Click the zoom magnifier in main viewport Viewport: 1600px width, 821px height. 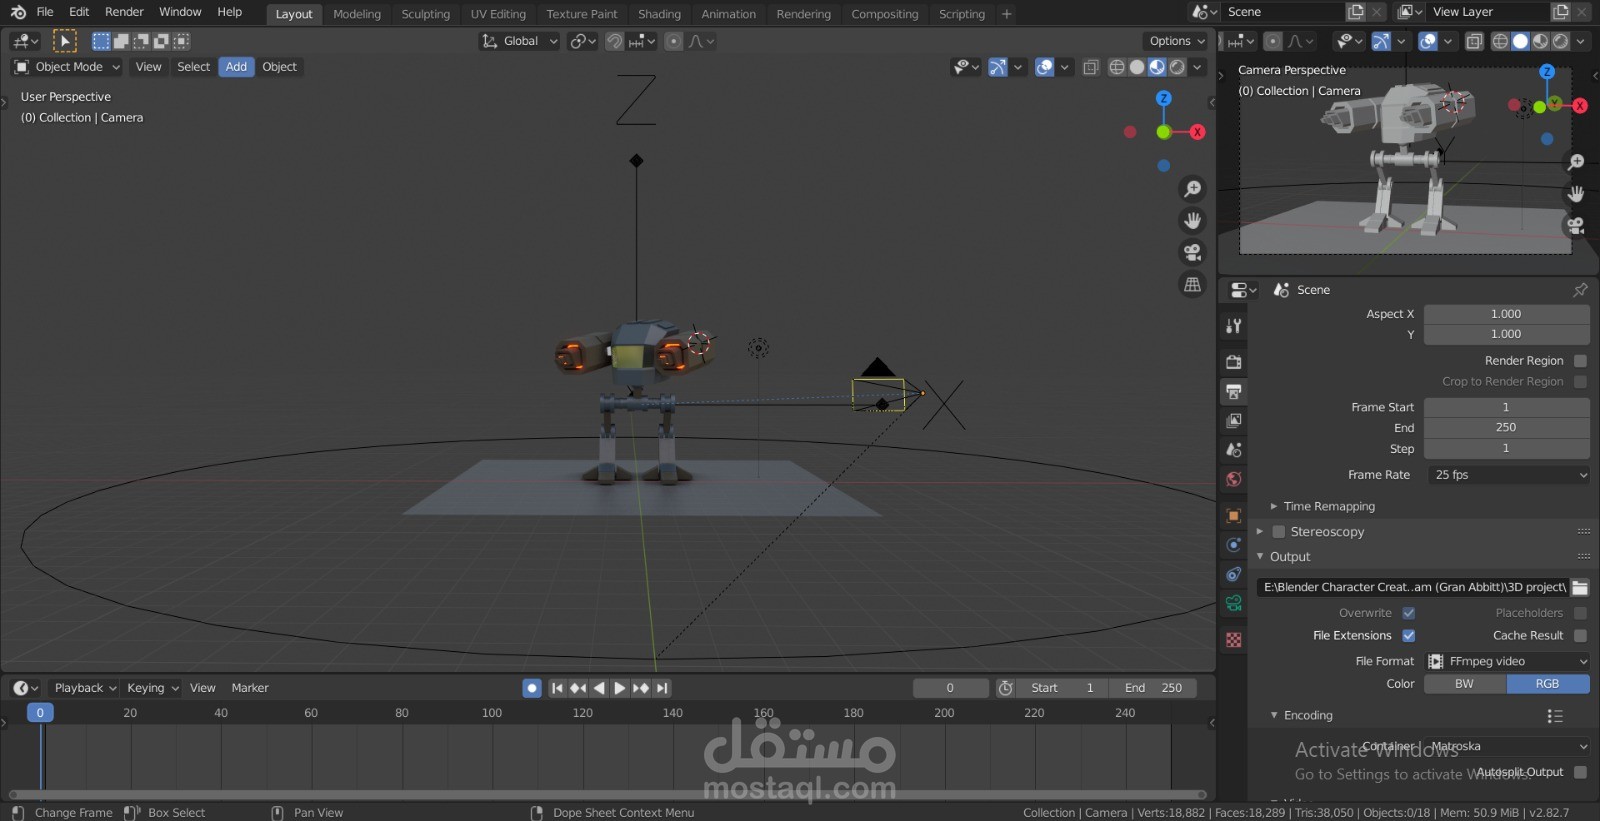[x=1192, y=189]
